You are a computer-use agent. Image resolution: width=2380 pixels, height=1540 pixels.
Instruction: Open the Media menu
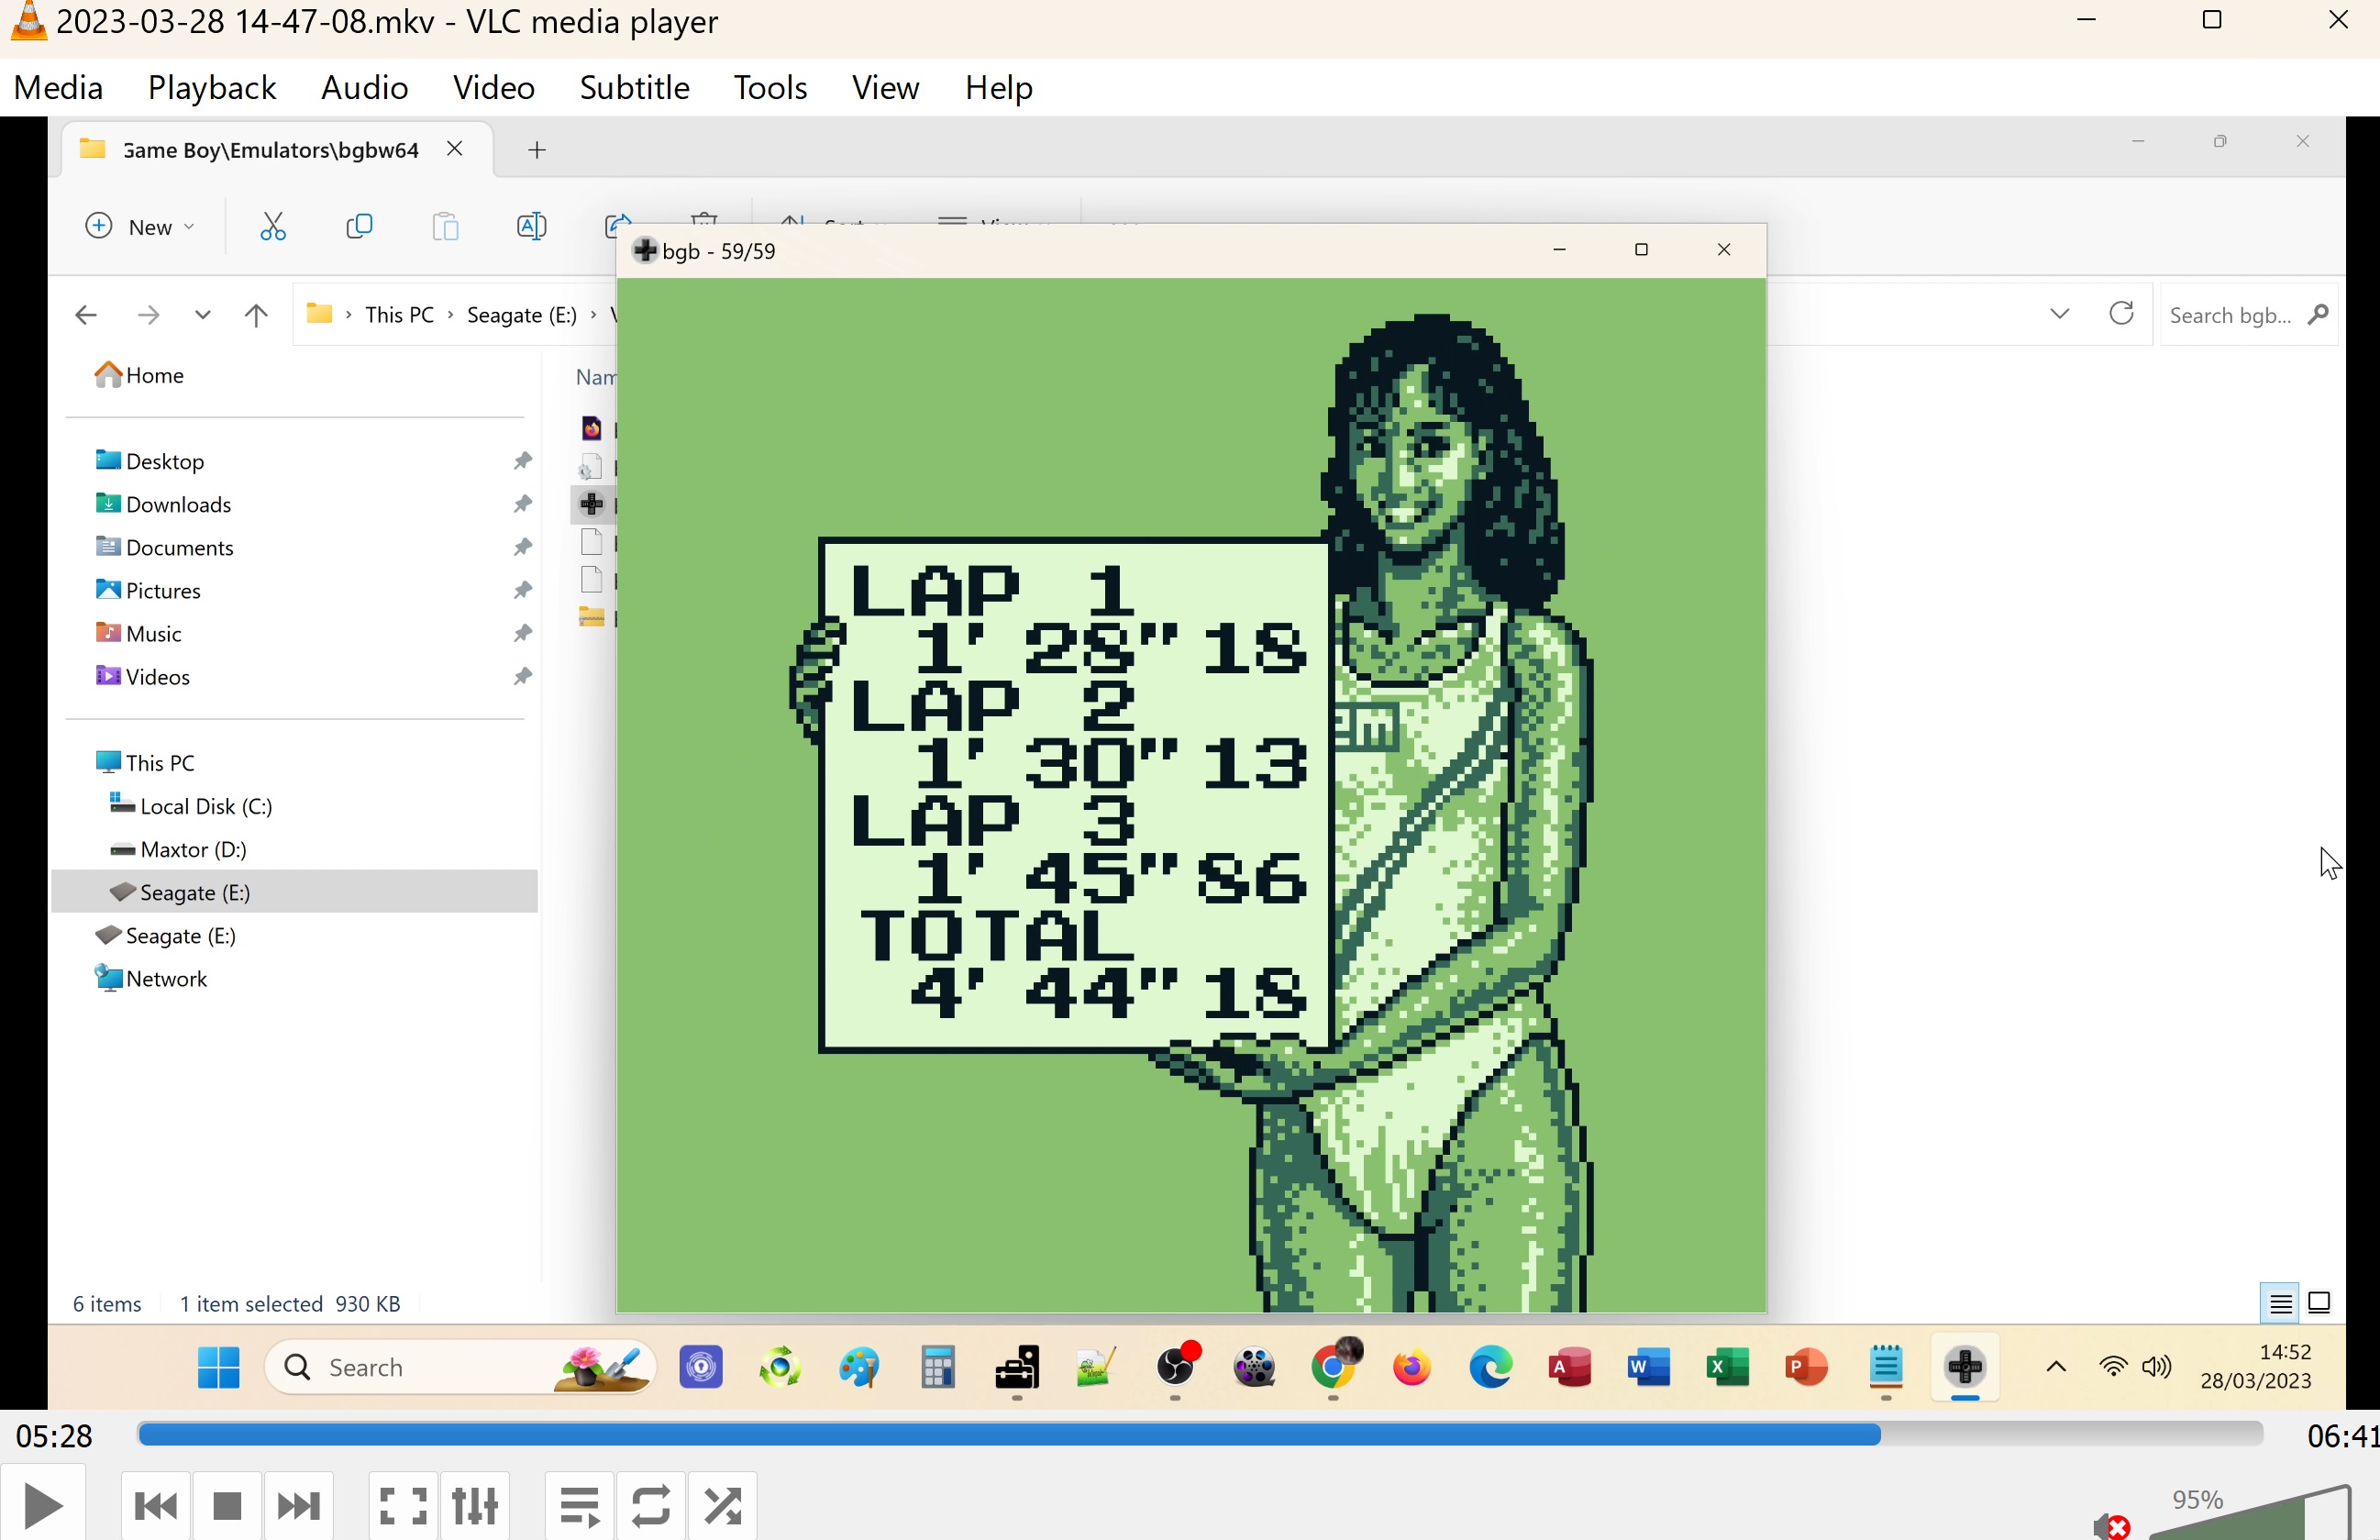pyautogui.click(x=58, y=88)
